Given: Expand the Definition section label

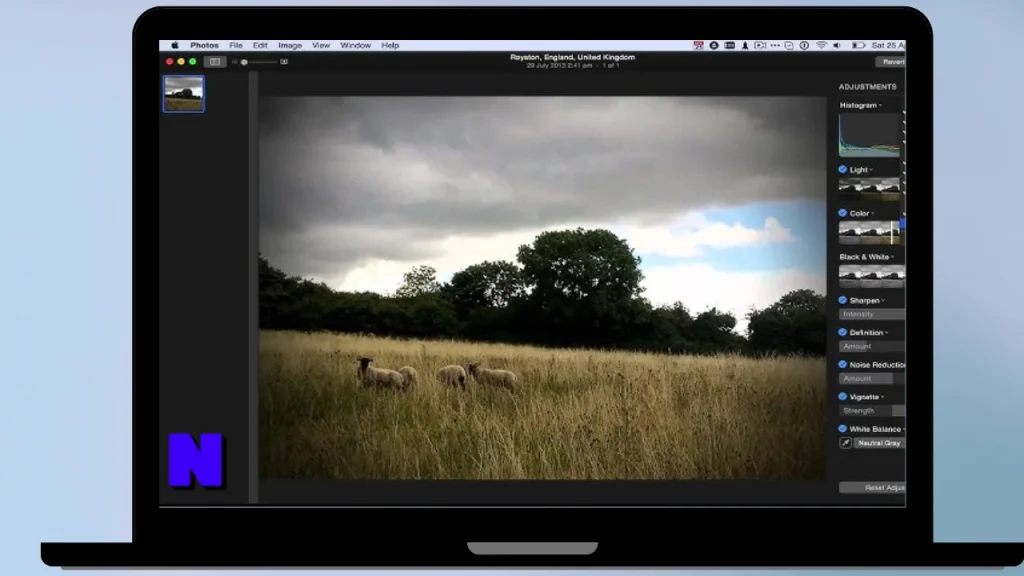Looking at the screenshot, I should (866, 332).
